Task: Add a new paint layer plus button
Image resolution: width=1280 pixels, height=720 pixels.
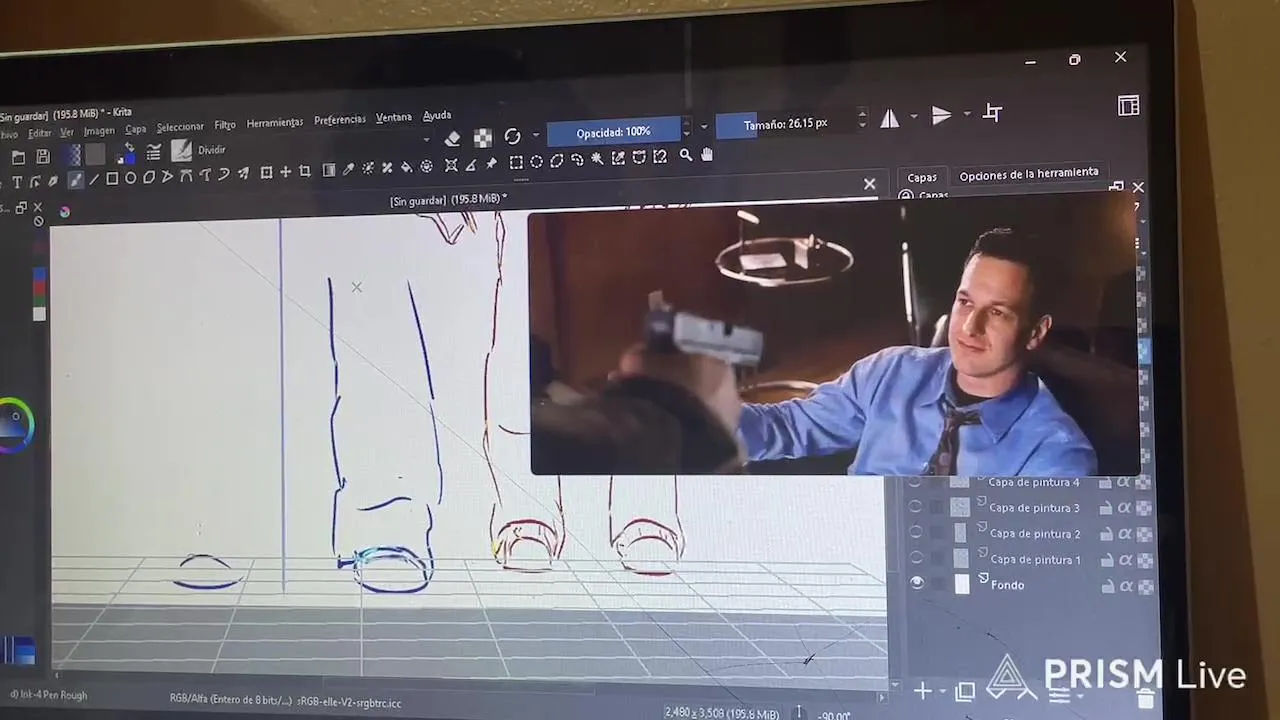Action: click(923, 691)
